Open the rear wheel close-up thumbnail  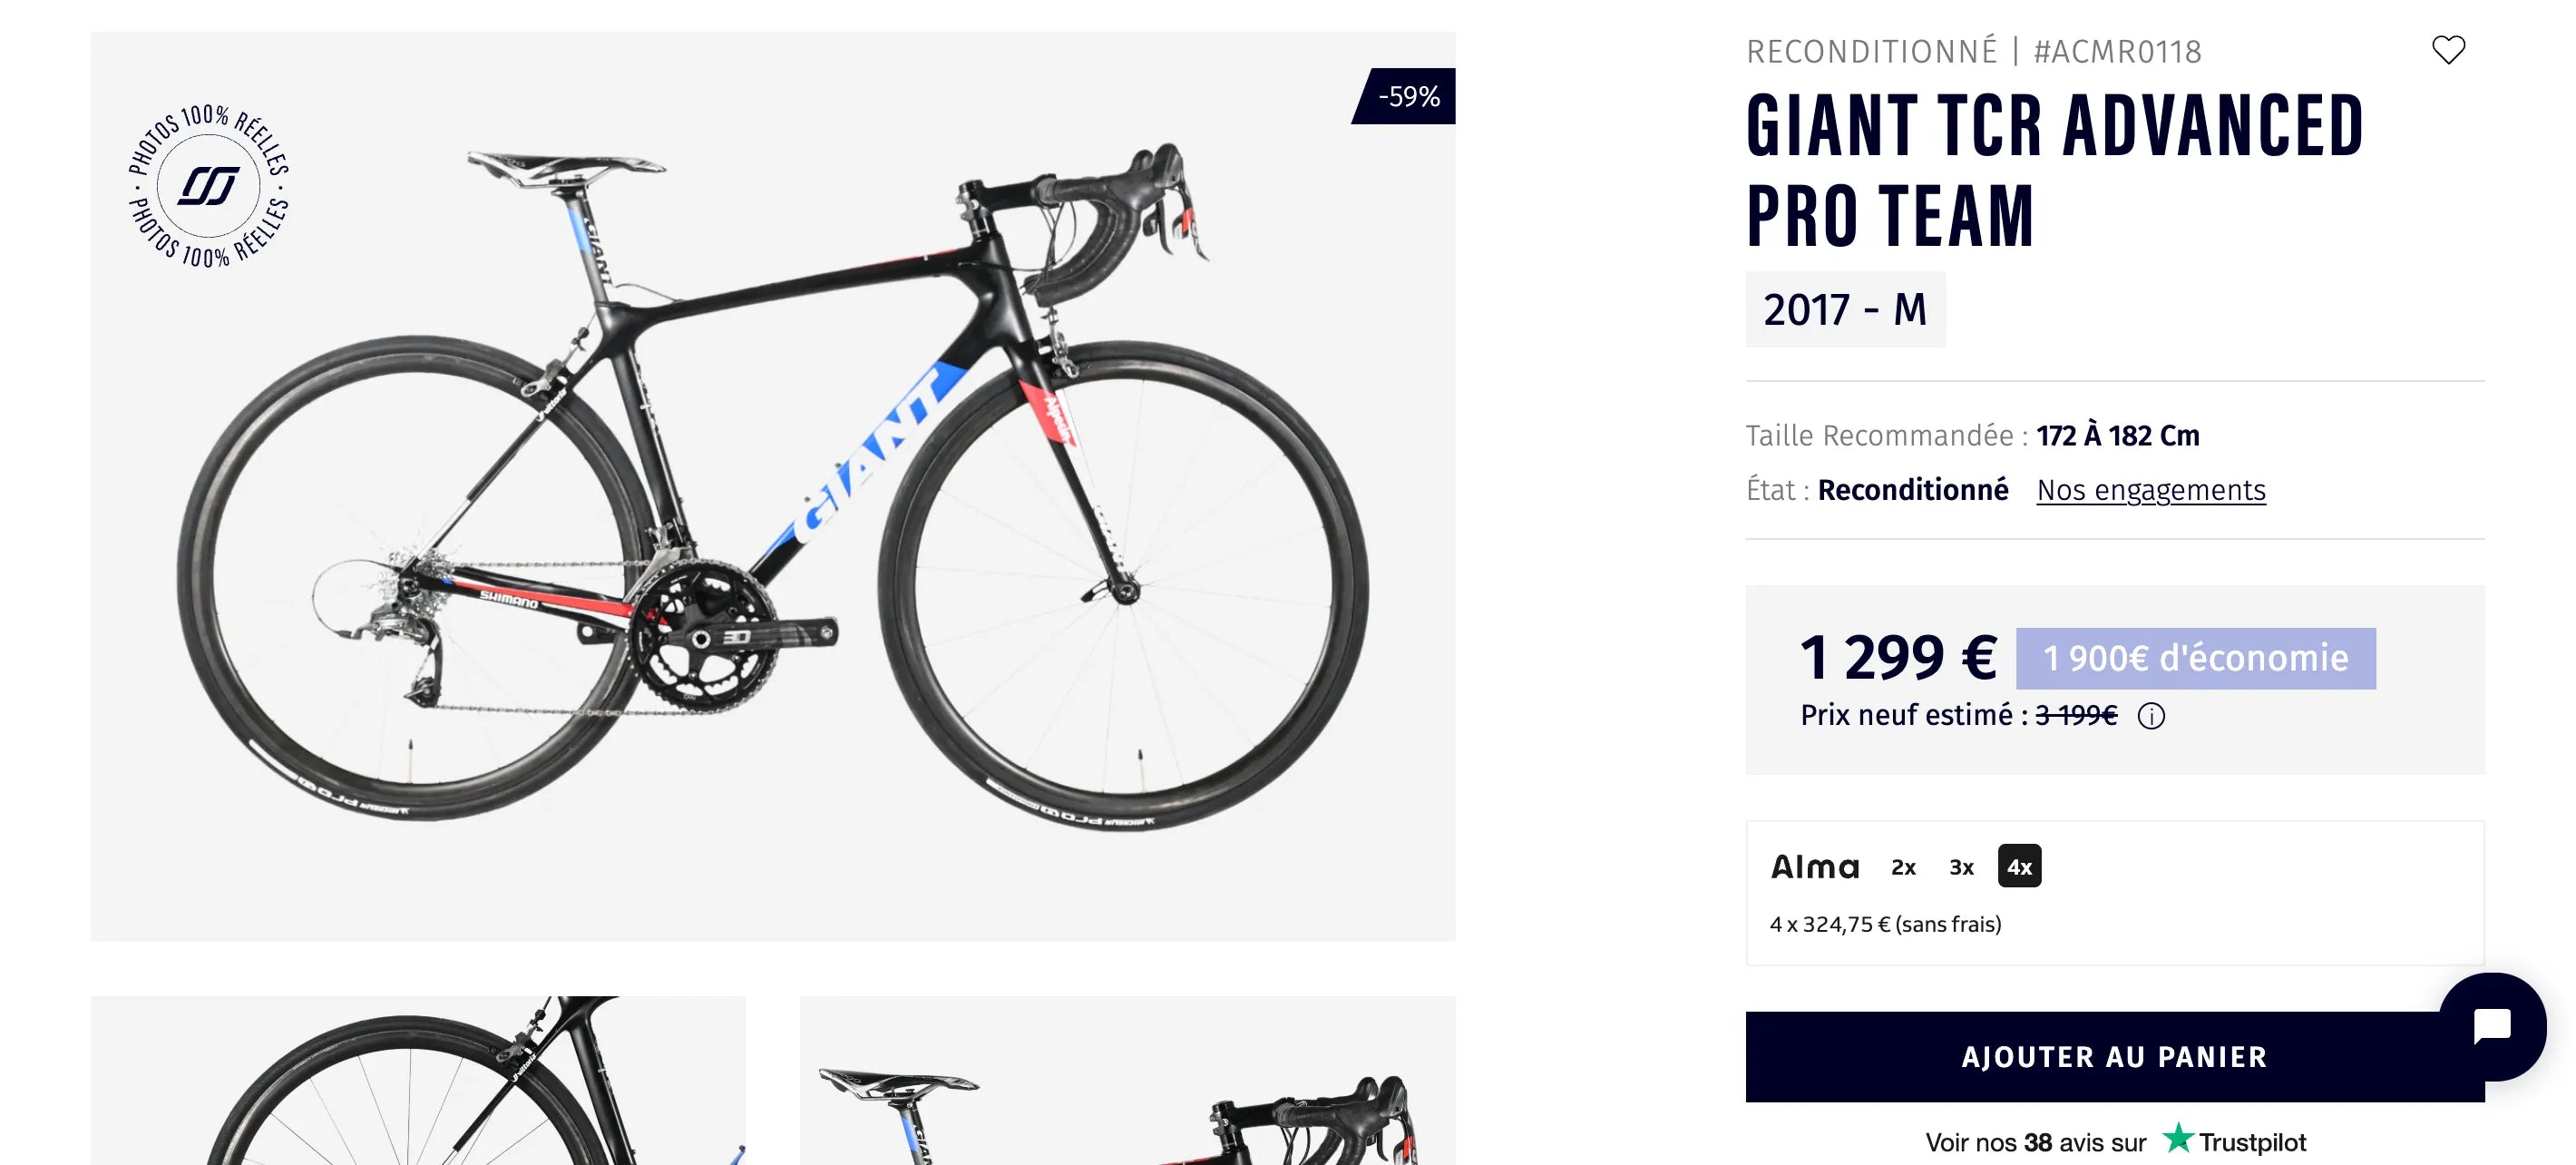[x=417, y=1080]
